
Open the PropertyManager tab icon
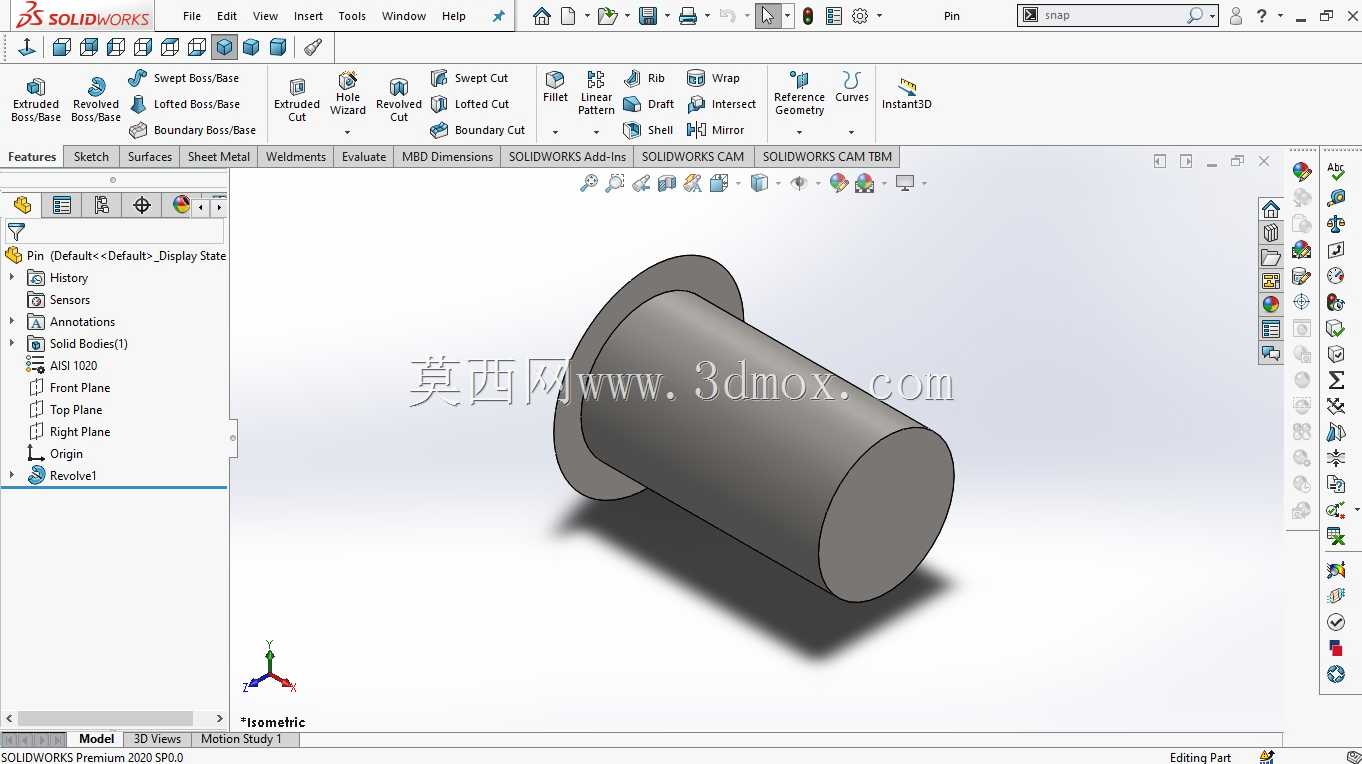(62, 205)
